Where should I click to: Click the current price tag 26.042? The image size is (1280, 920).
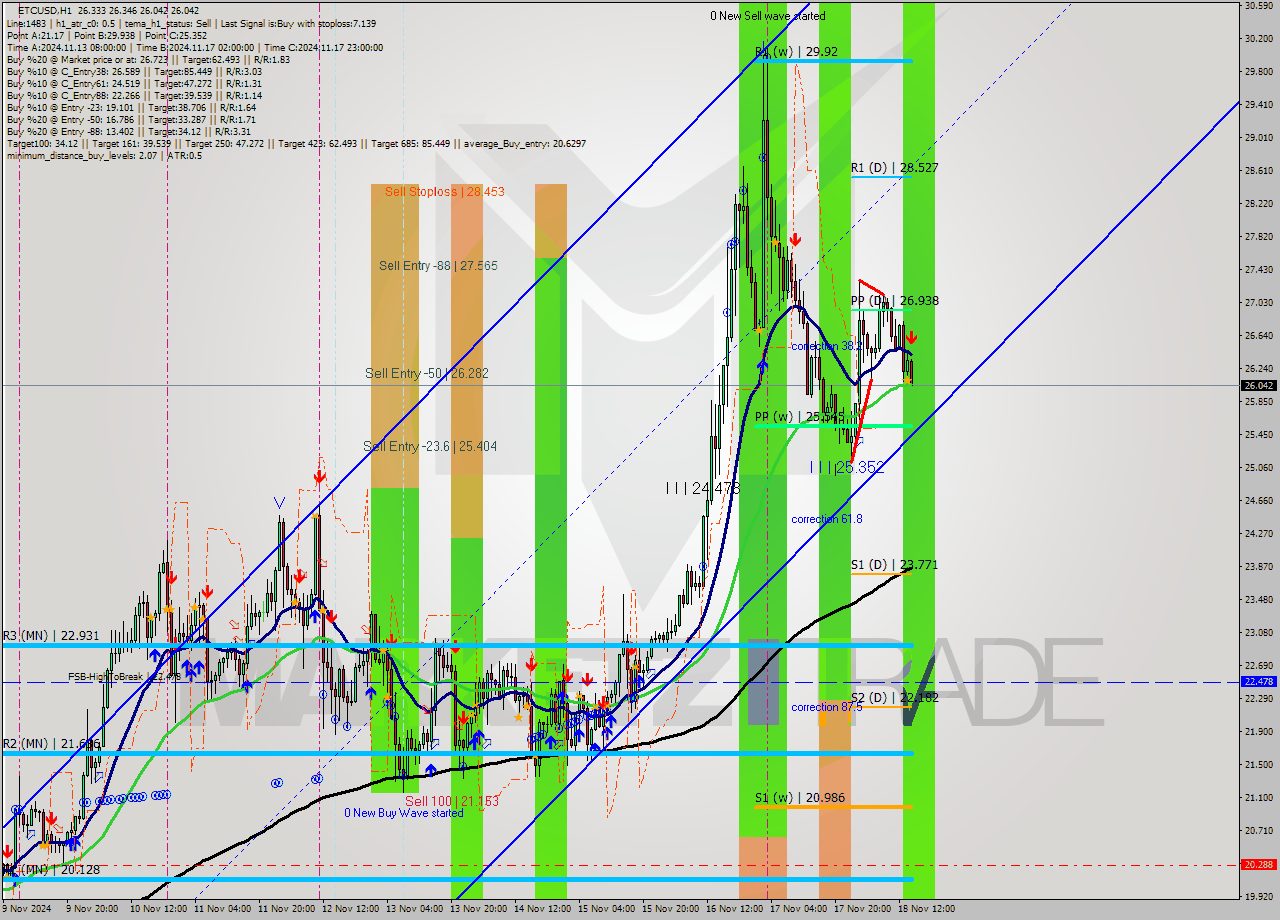click(1258, 385)
